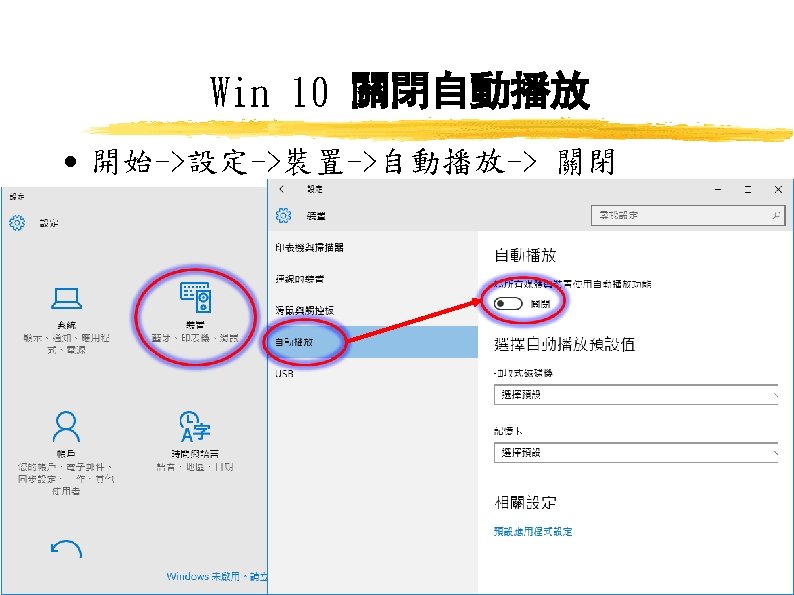Open the Time & Language clock icon
Image resolution: width=794 pixels, height=595 pixels.
pos(195,426)
